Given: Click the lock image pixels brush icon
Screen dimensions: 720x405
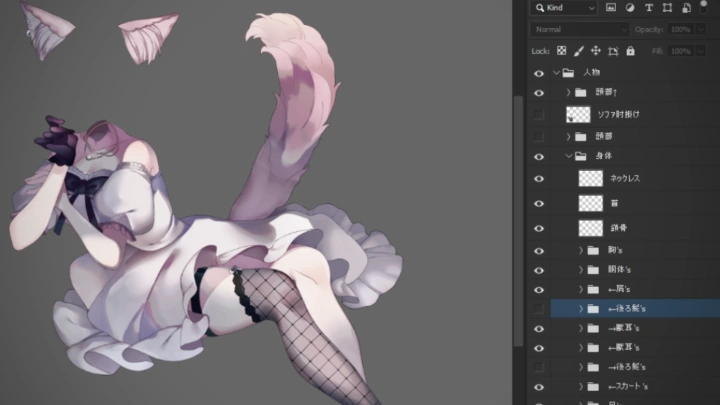Looking at the screenshot, I should [579, 50].
